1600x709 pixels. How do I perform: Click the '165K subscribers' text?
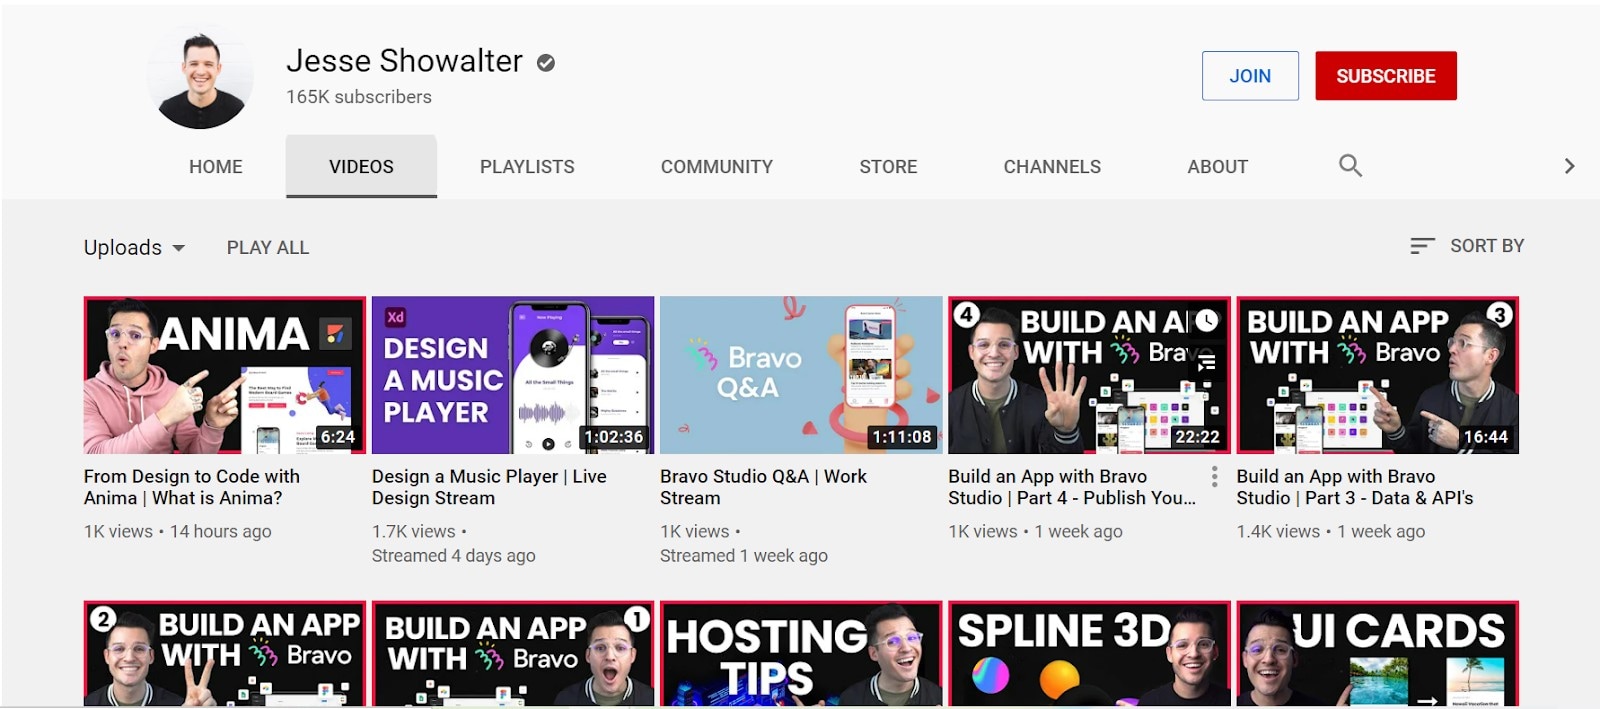(x=359, y=97)
